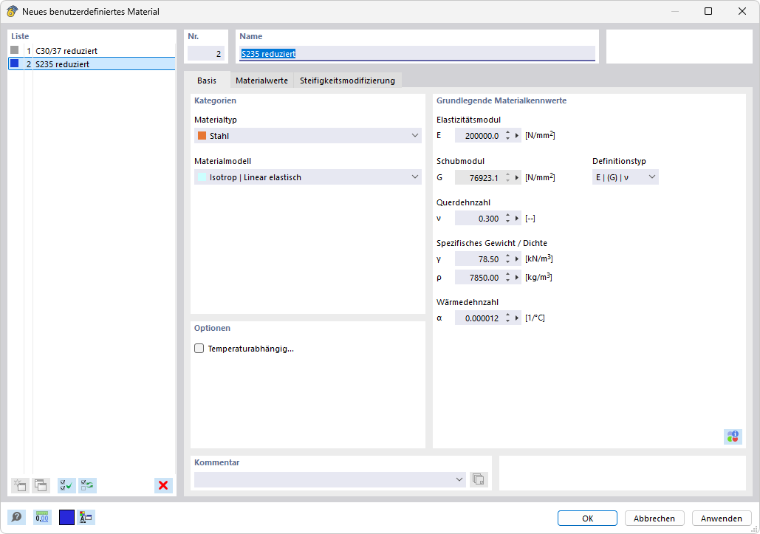
Task: Open the Definitionstyp E | (G) | ν dropdown
Action: 625,177
